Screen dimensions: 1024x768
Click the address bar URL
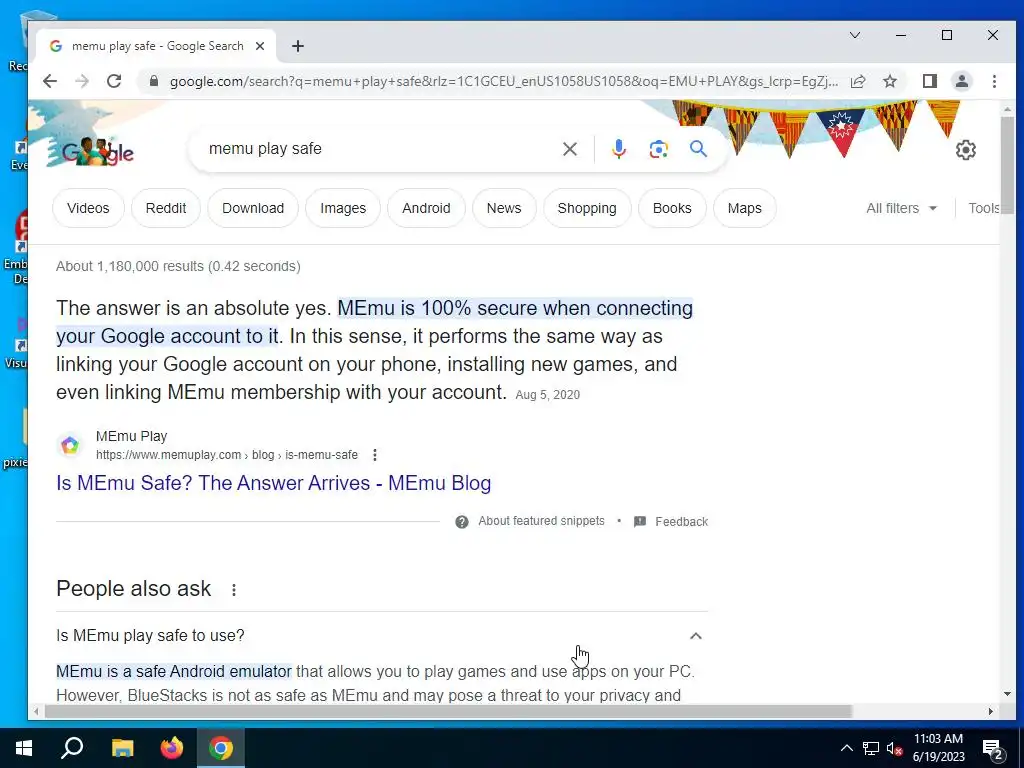click(x=503, y=81)
